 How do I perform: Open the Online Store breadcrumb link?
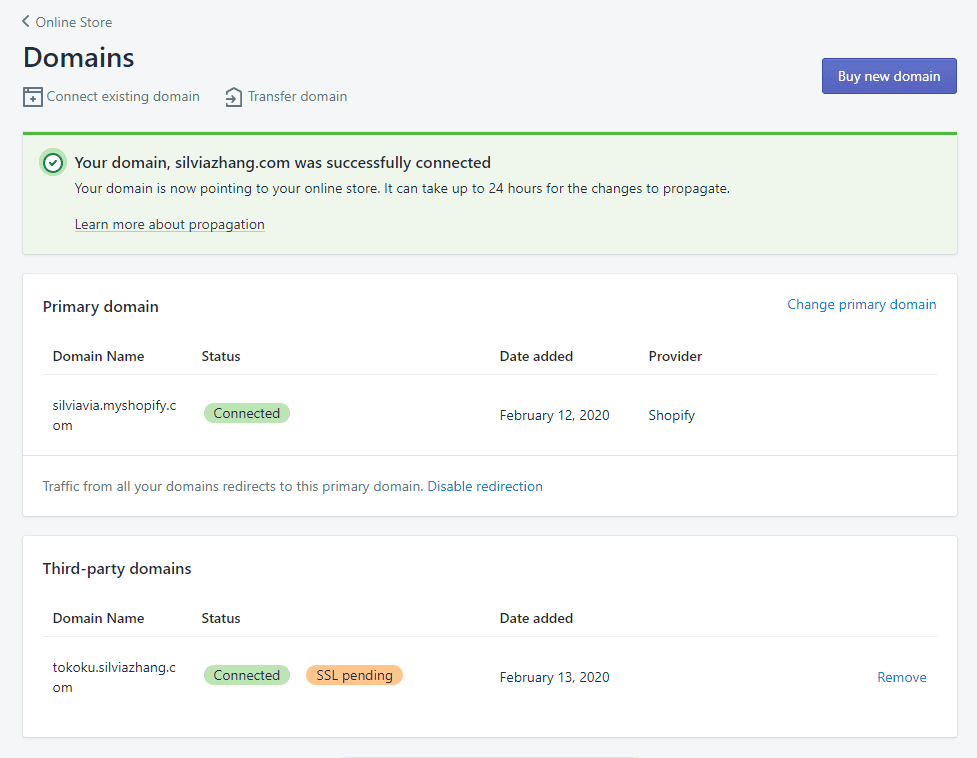pyautogui.click(x=74, y=22)
